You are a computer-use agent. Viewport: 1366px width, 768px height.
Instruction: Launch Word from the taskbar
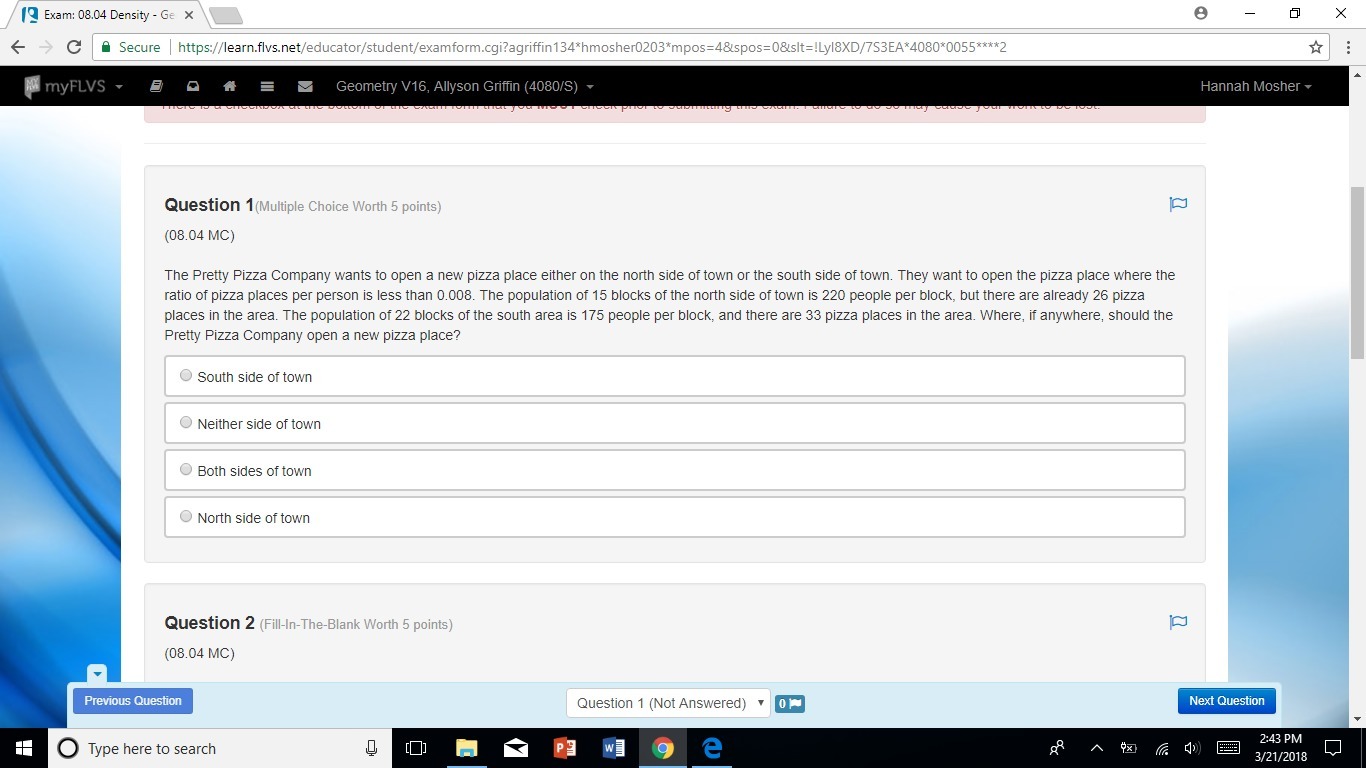point(614,748)
